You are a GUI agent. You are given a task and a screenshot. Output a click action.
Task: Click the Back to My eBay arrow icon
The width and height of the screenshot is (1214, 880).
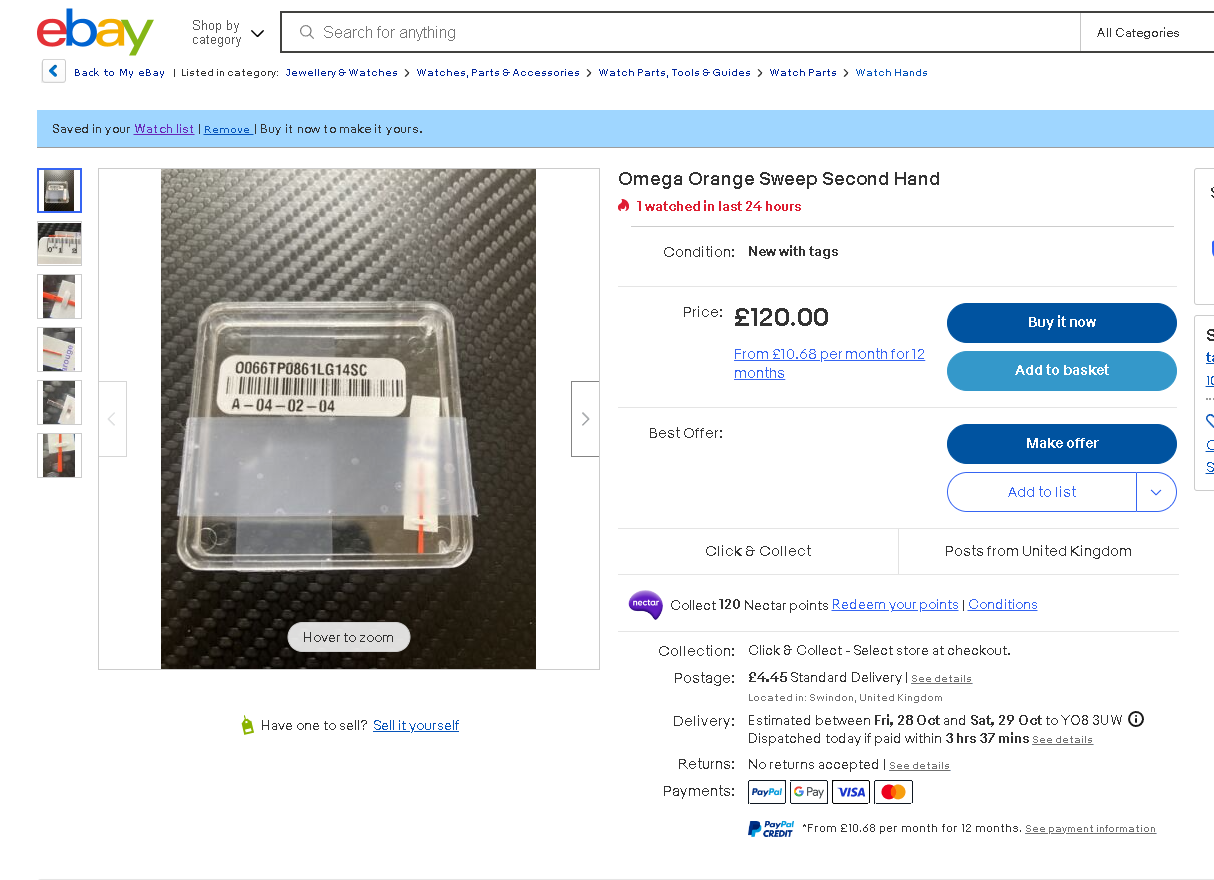pyautogui.click(x=54, y=71)
